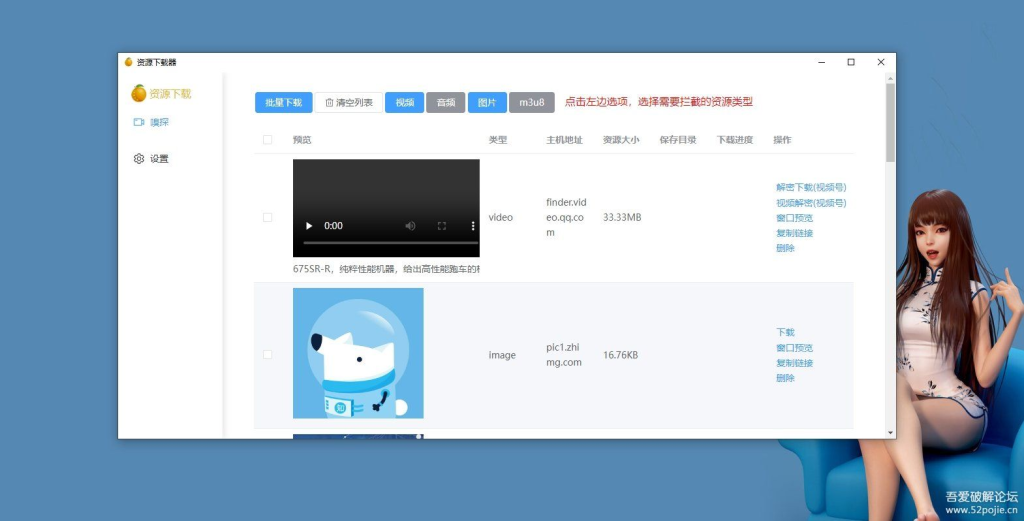1024x521 pixels.
Task: Click the trash icon in 清空列表 button
Action: pyautogui.click(x=329, y=103)
